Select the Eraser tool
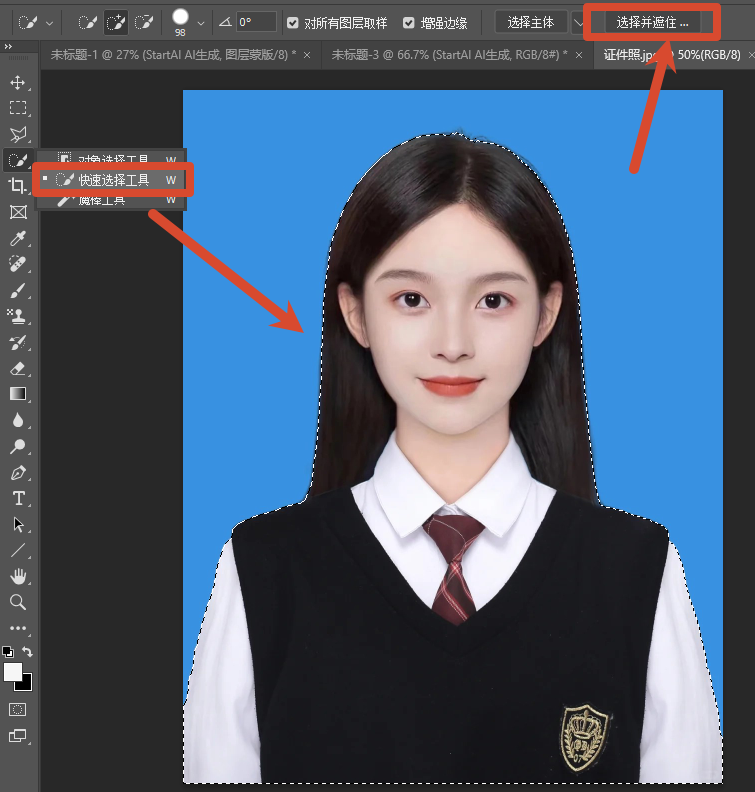The height and width of the screenshot is (792, 755). (x=18, y=368)
